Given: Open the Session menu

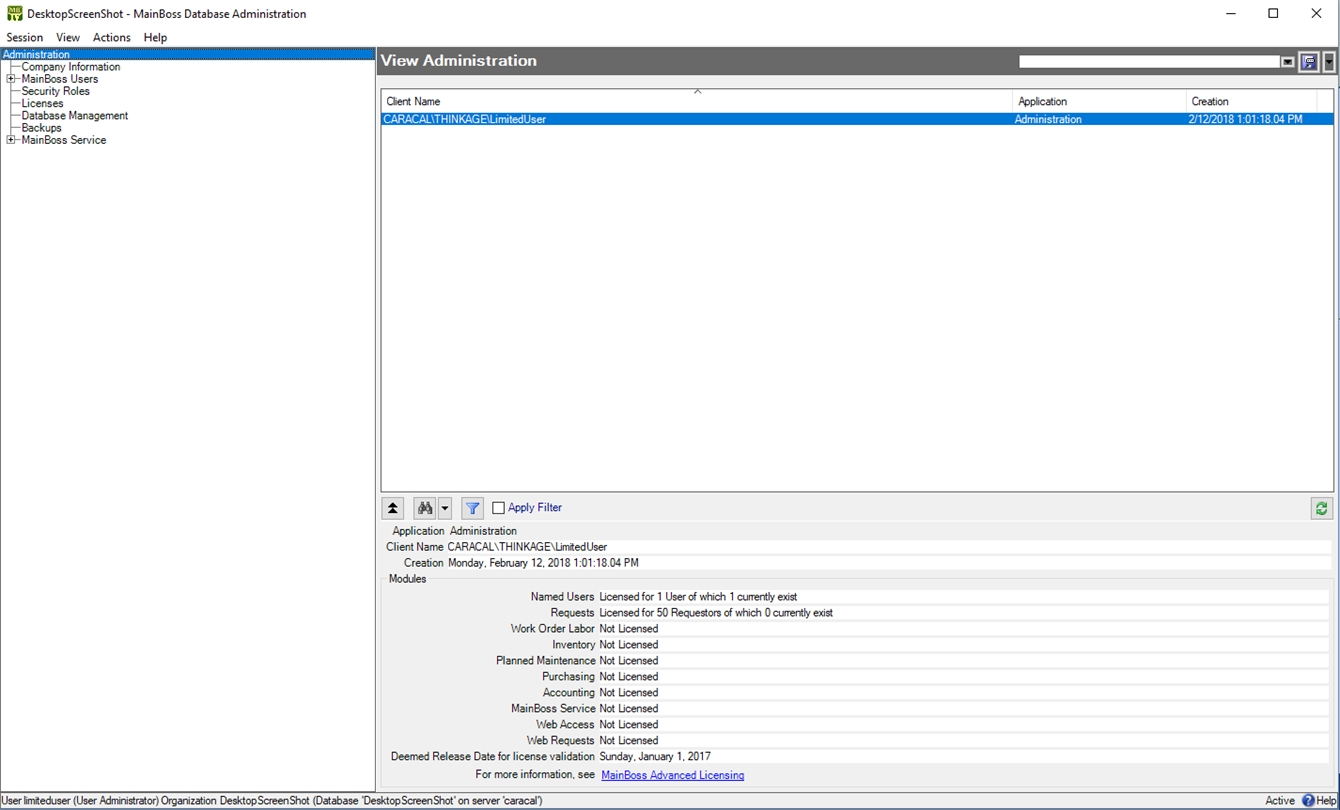Looking at the screenshot, I should pos(25,37).
